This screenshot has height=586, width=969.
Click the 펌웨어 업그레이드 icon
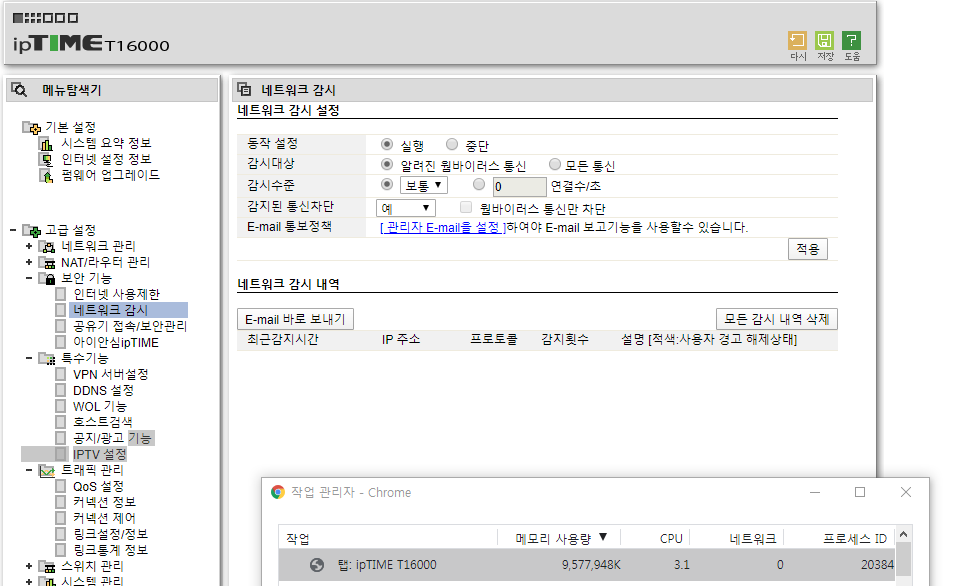(46, 176)
